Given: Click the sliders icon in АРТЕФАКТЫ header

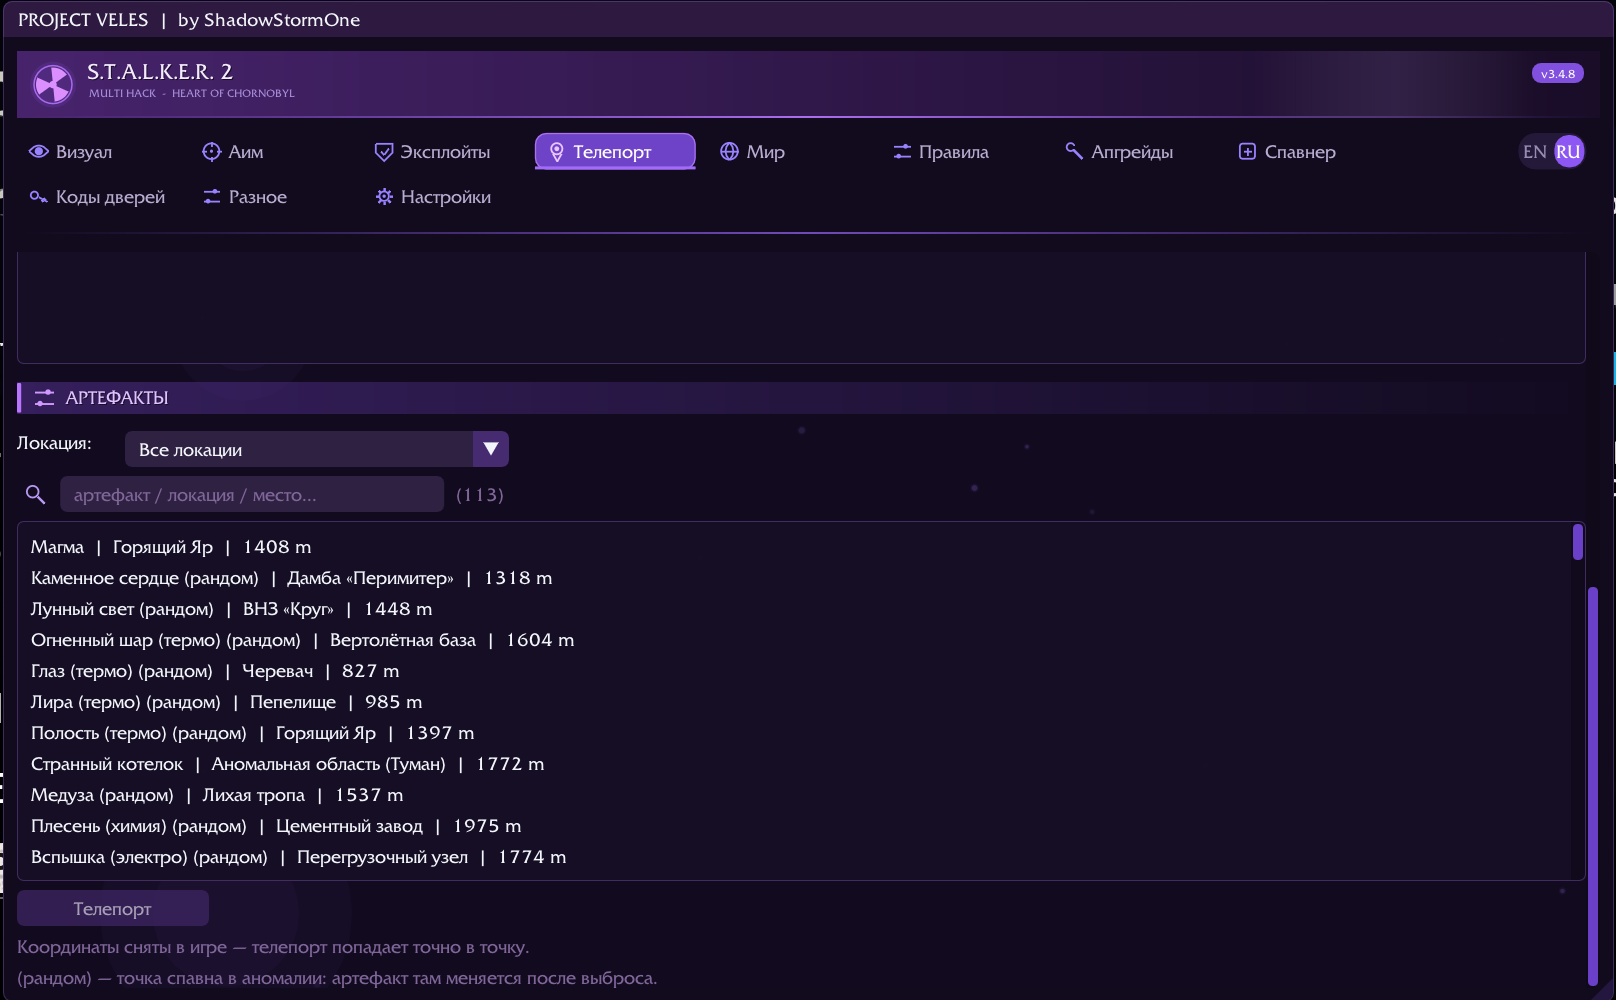Looking at the screenshot, I should click(44, 398).
